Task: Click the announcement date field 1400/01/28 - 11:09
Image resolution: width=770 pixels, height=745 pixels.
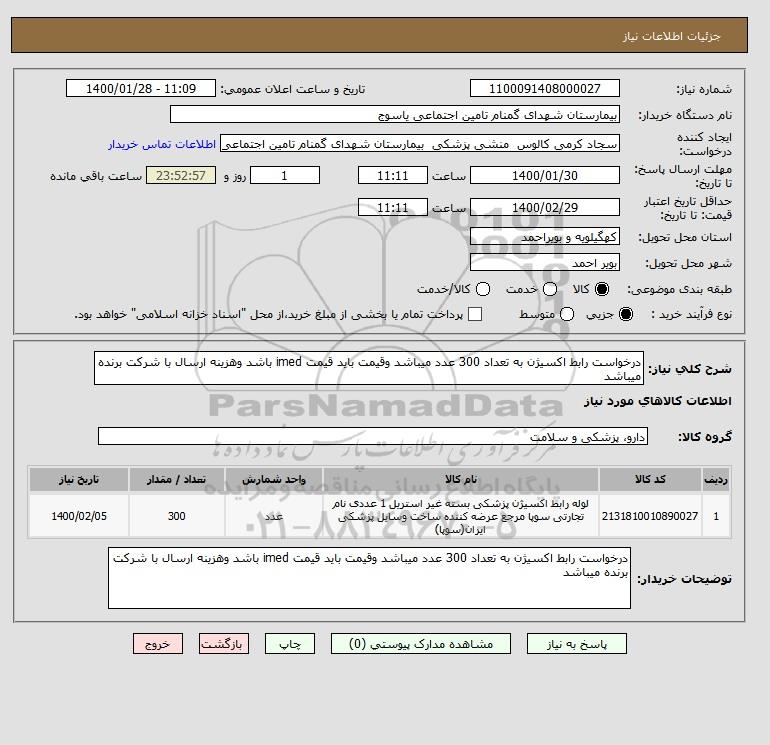Action: pos(141,88)
